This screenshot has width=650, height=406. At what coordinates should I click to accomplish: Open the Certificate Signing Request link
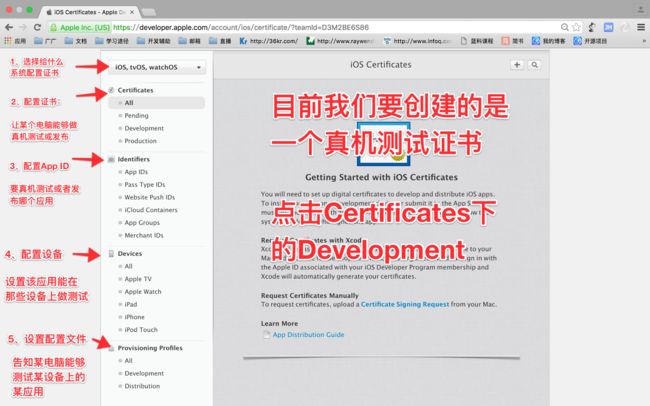[405, 304]
